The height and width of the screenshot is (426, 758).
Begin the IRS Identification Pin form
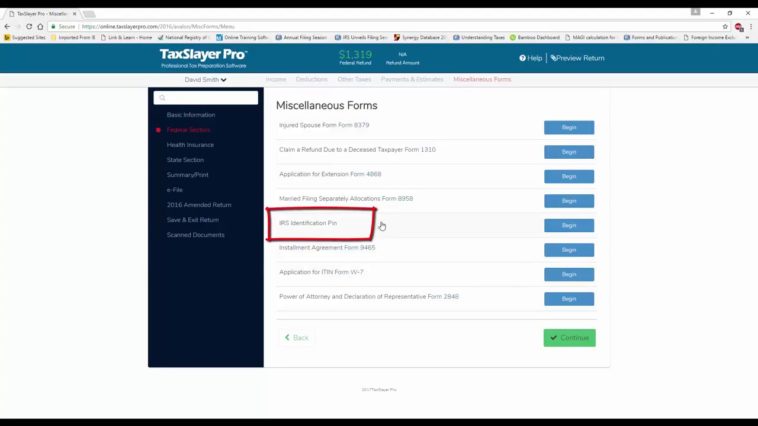coord(568,225)
